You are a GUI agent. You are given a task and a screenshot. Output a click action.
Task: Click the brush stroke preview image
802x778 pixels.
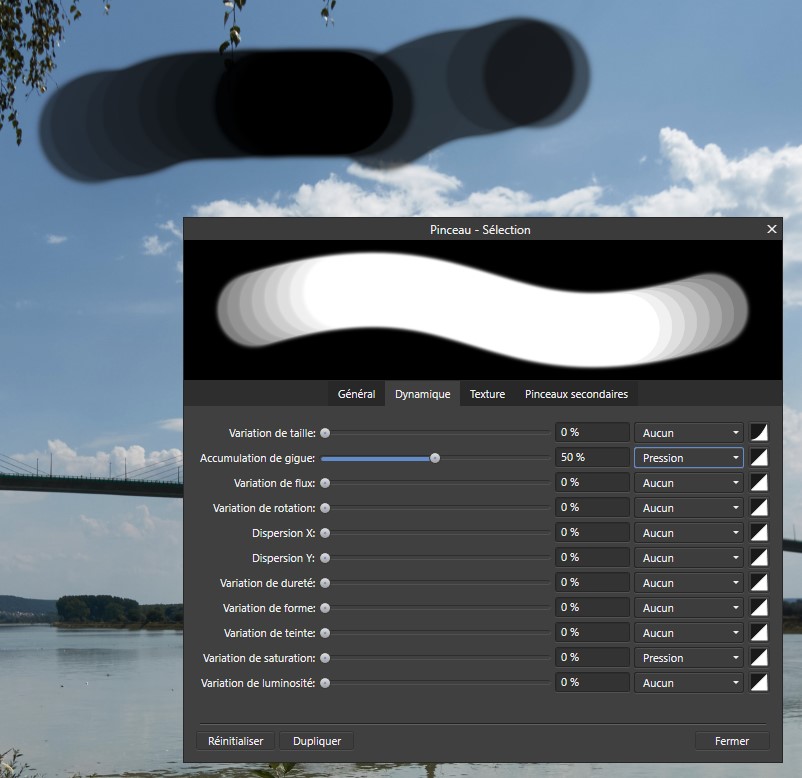pos(483,310)
